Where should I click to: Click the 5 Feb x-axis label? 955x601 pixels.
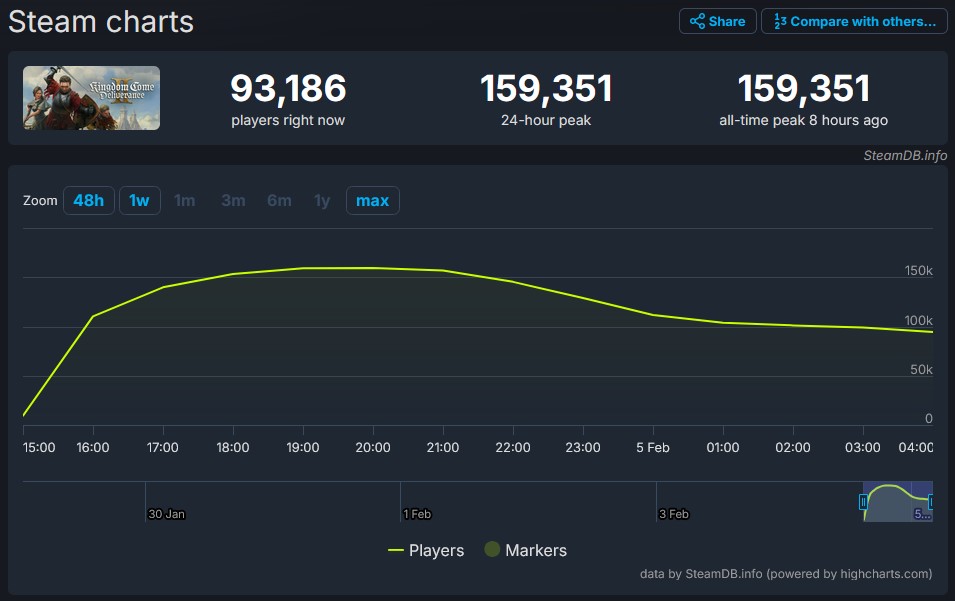click(653, 448)
